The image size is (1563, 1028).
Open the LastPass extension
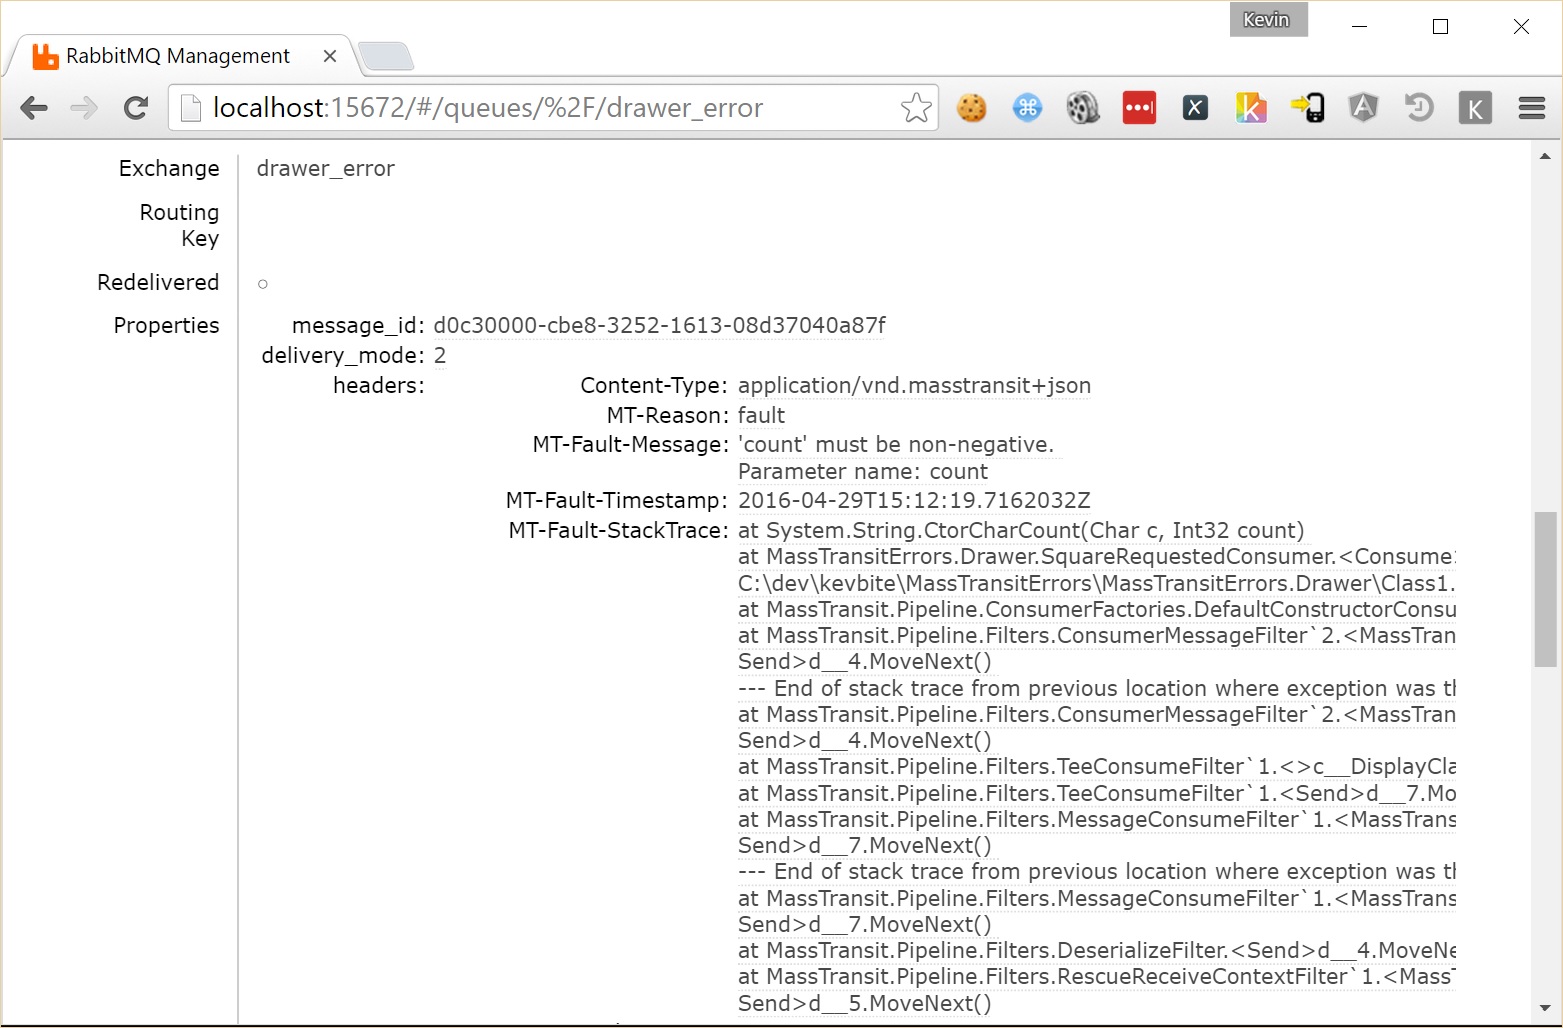pos(1139,107)
